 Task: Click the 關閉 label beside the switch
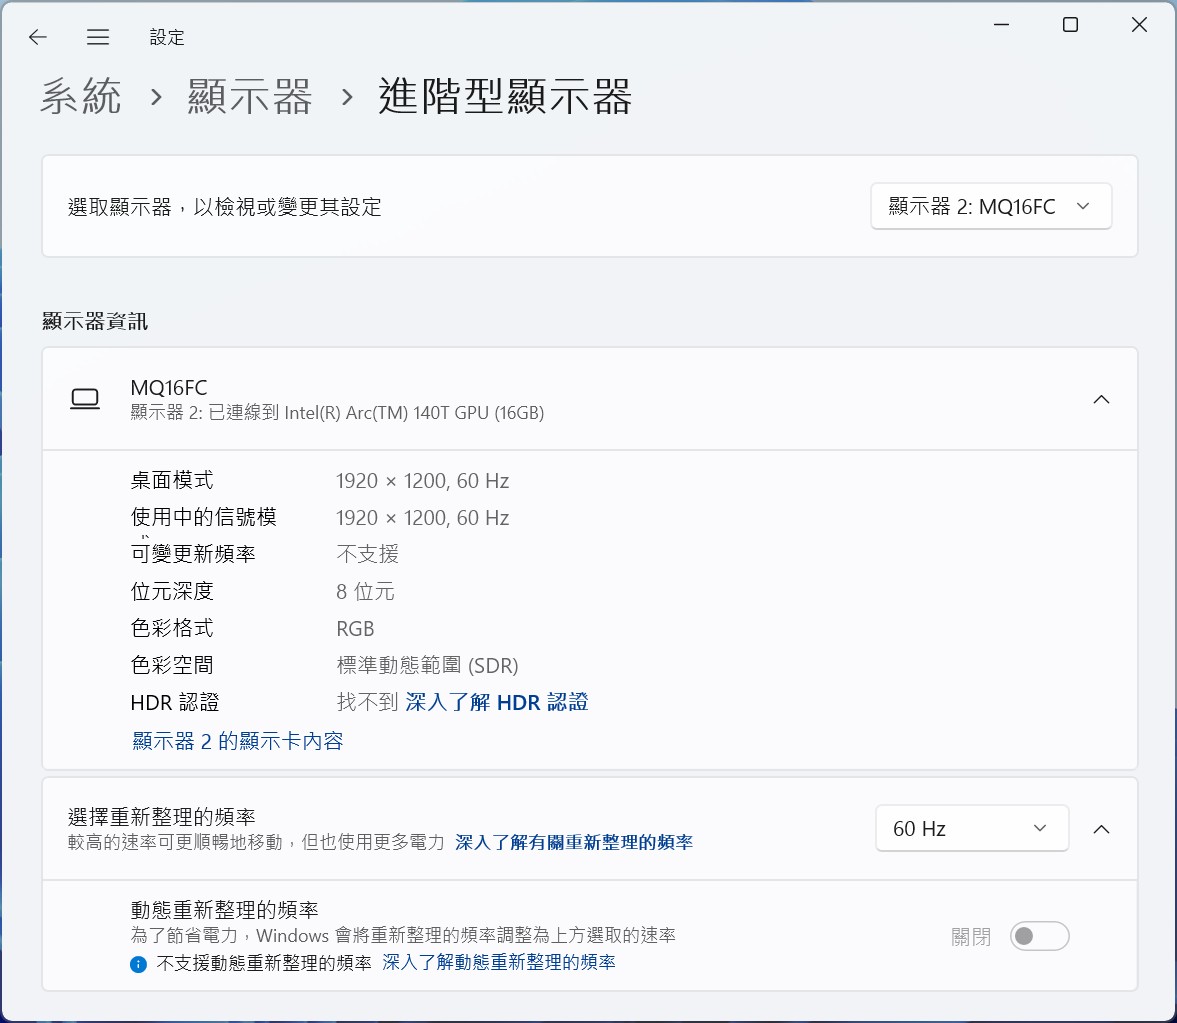point(971,937)
